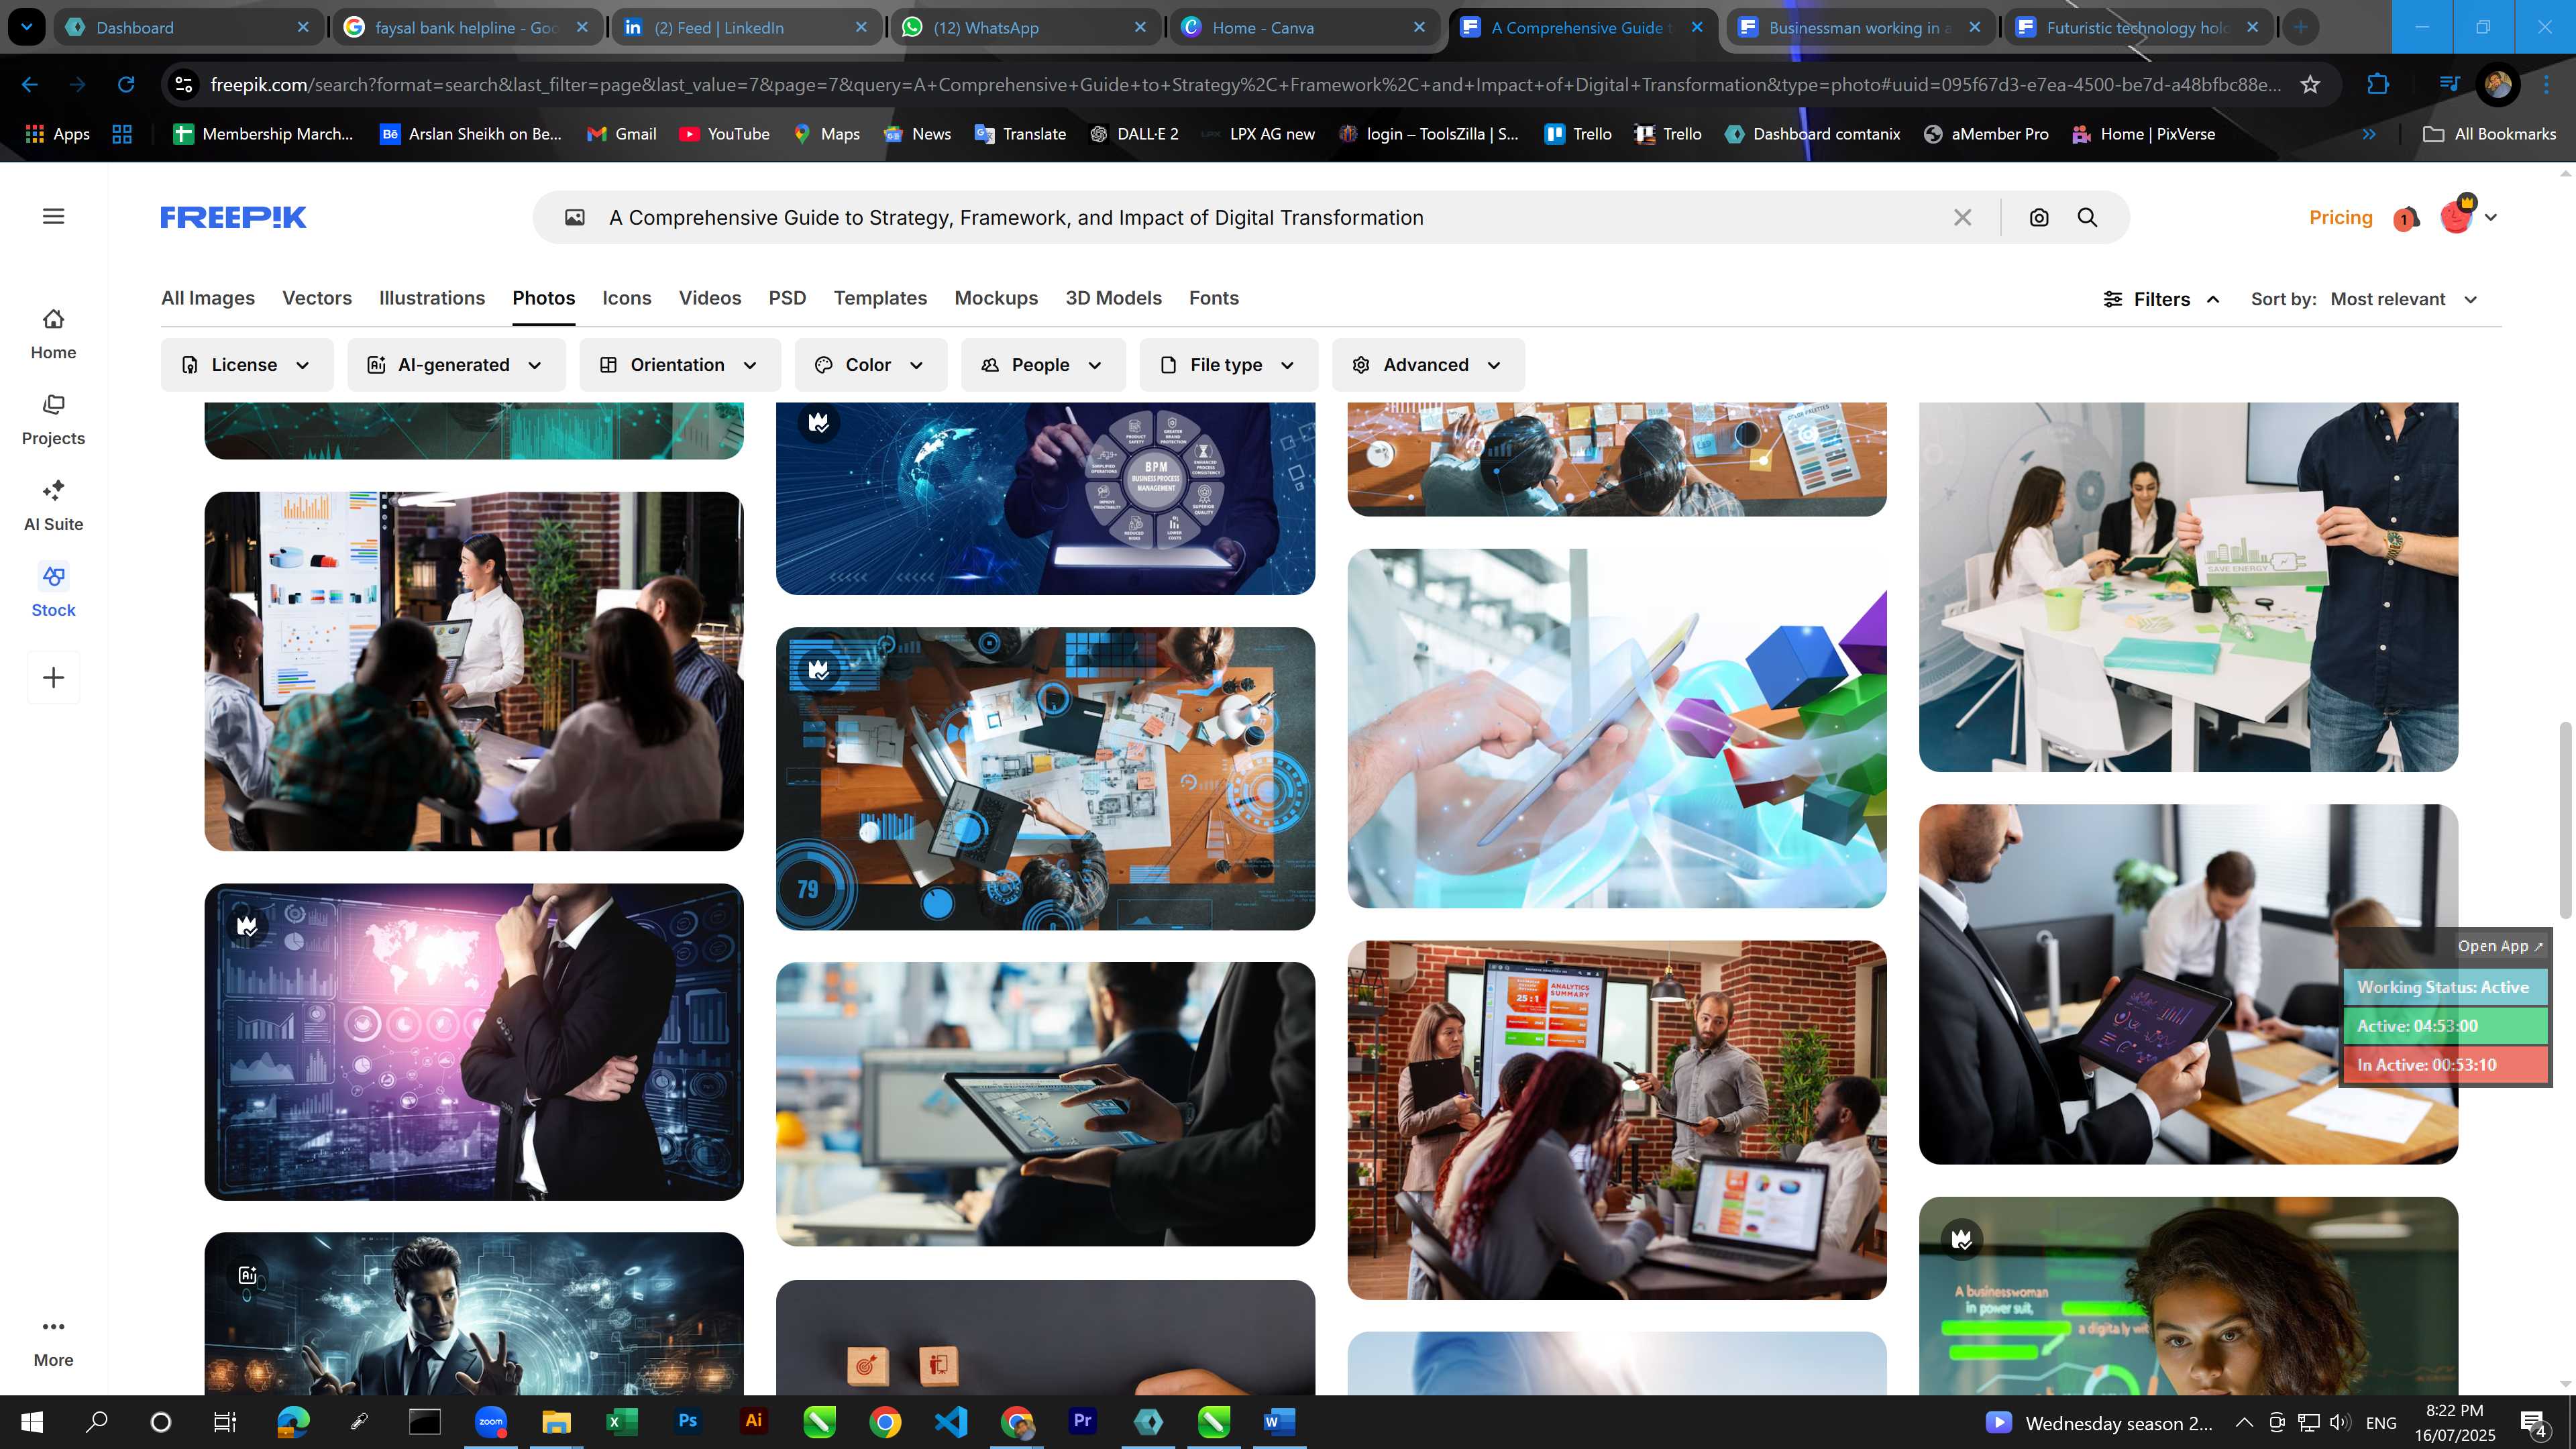Switch to the Templates tab
Viewport: 2576px width, 1449px height.
880,298
